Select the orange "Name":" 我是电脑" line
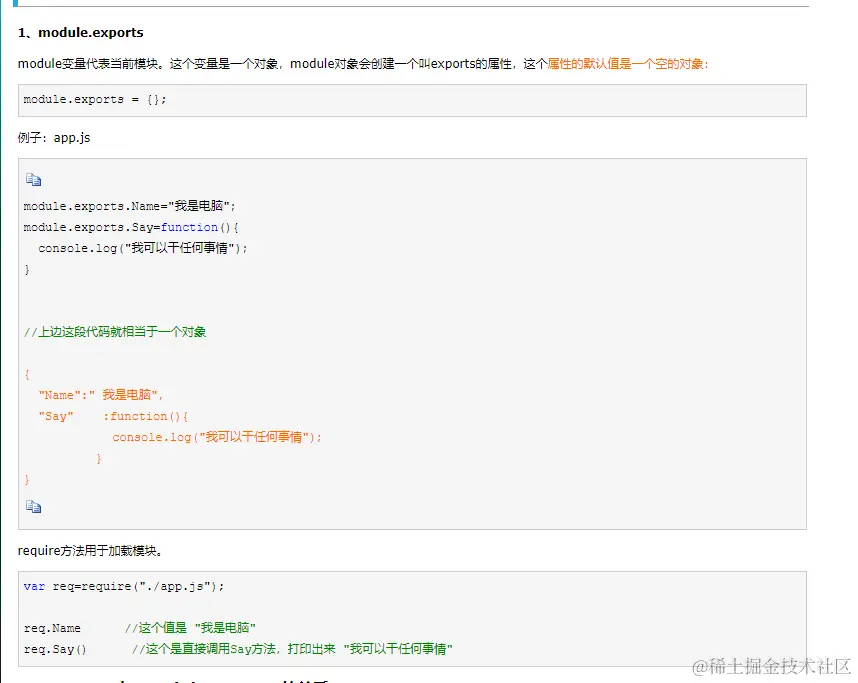This screenshot has height=683, width=858. 101,395
